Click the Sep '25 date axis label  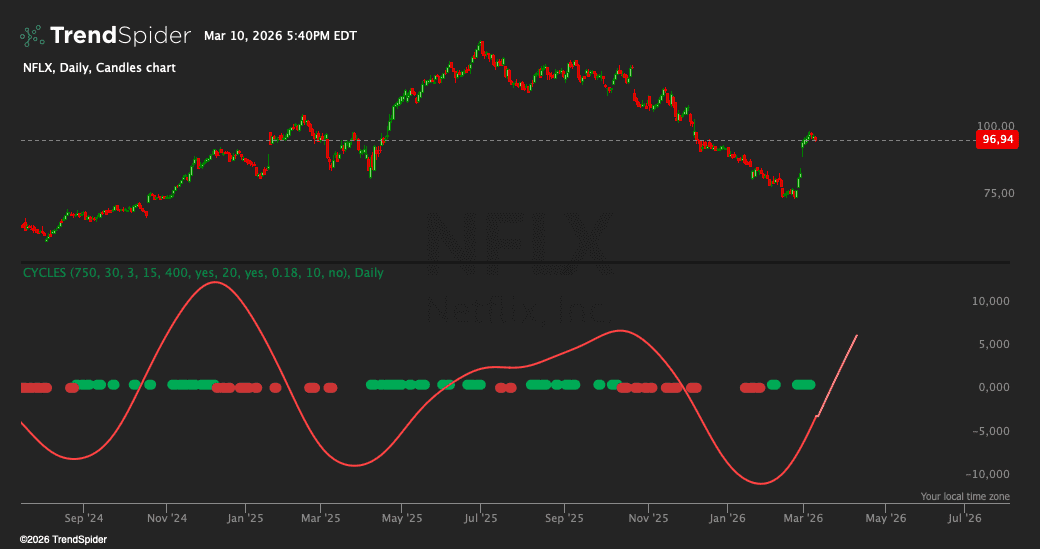click(x=564, y=518)
